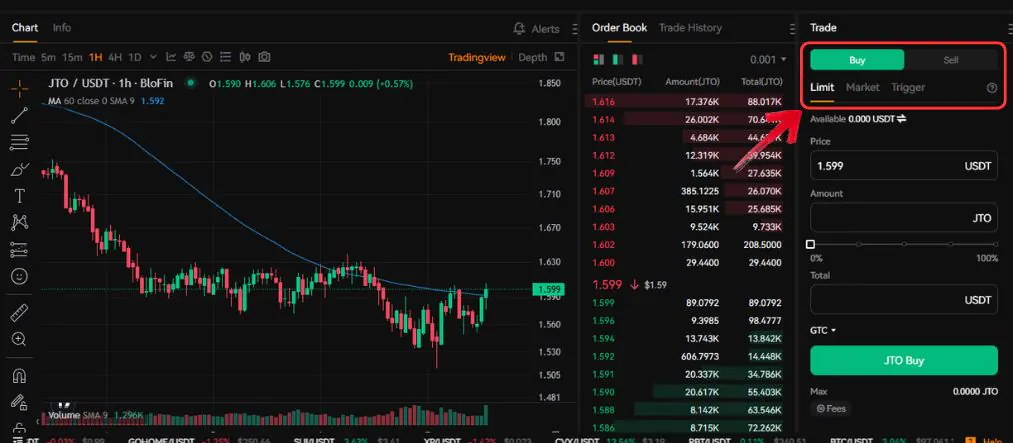Screen dimensions: 1013x443
Task: Click the Alerts bell icon
Action: (x=518, y=28)
